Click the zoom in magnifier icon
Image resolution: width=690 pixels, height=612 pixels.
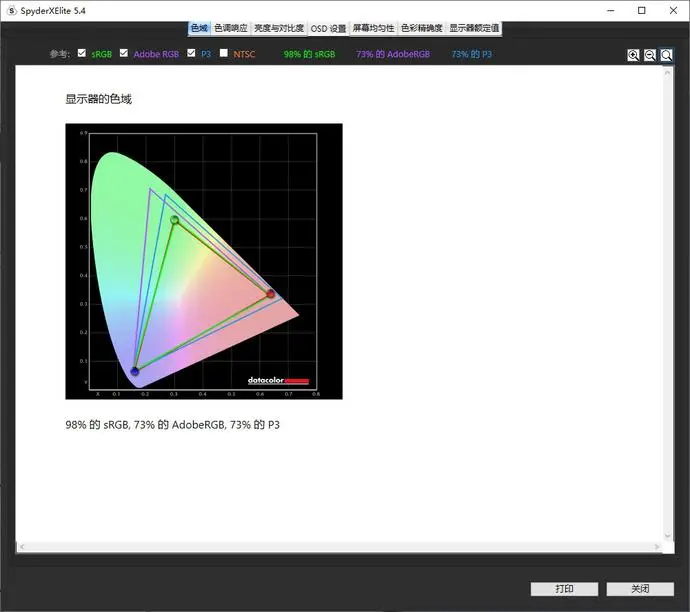(633, 55)
